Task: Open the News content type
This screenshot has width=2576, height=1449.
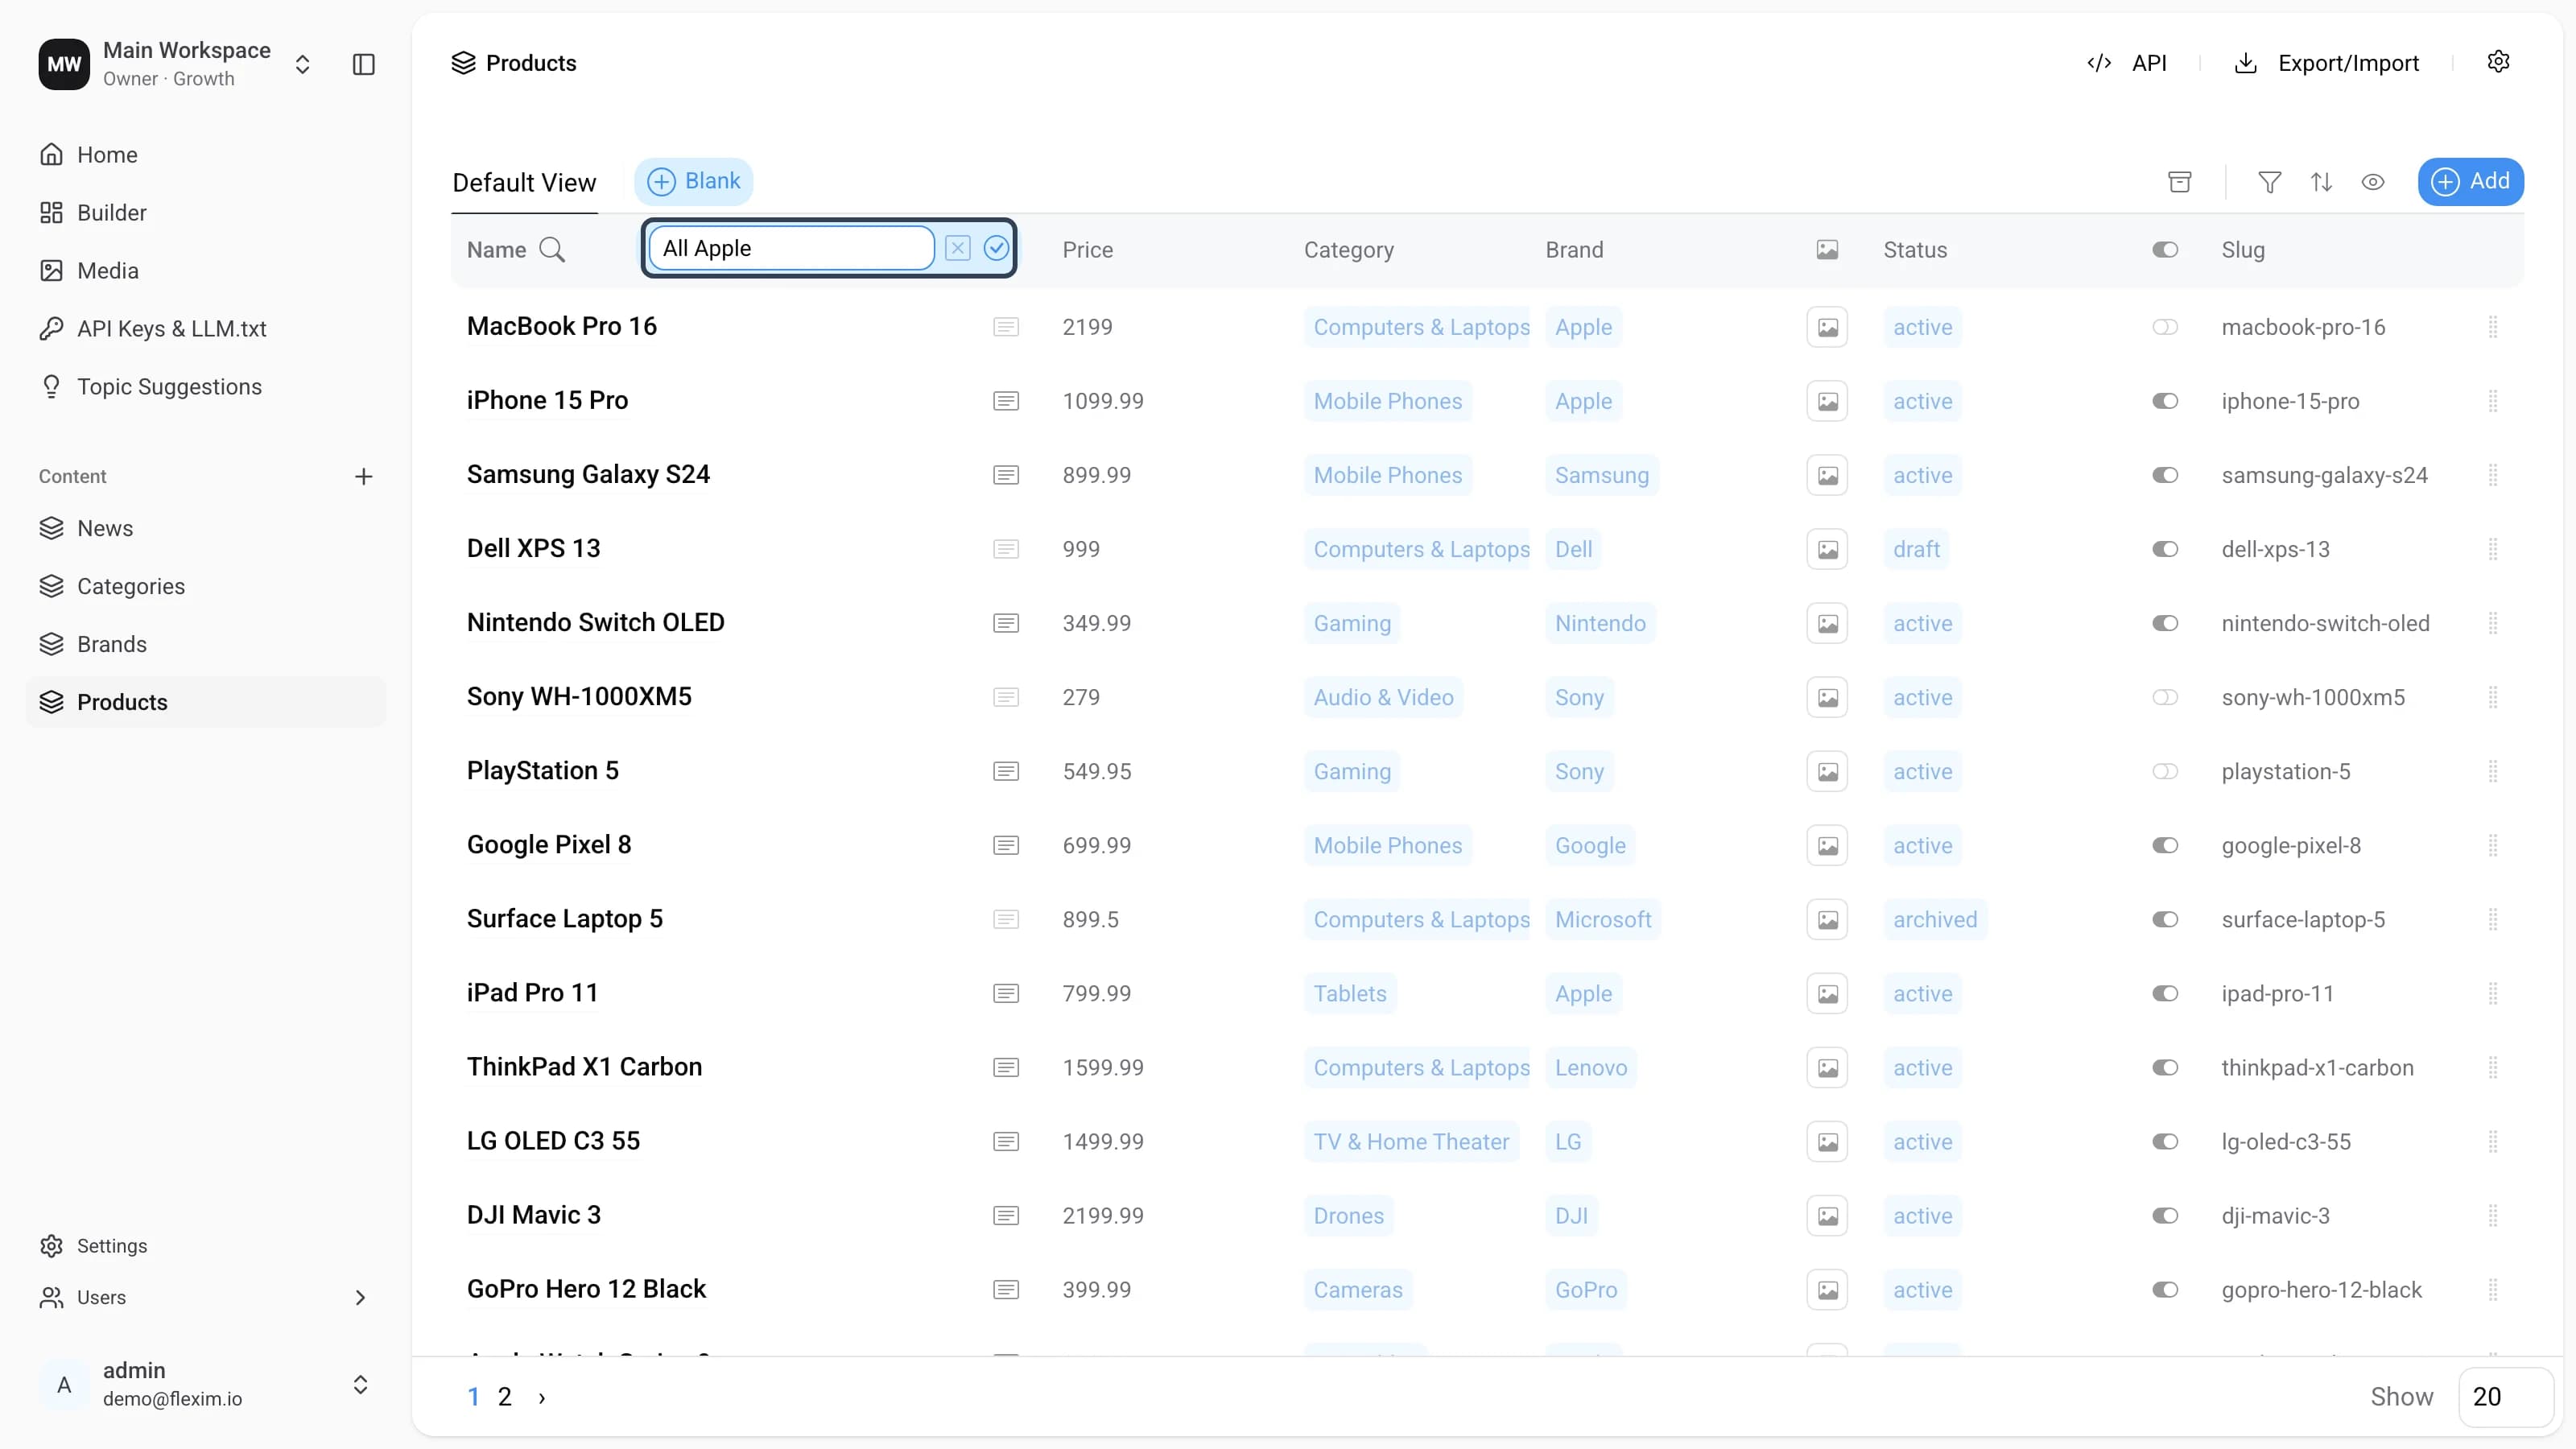Action: pos(206,528)
